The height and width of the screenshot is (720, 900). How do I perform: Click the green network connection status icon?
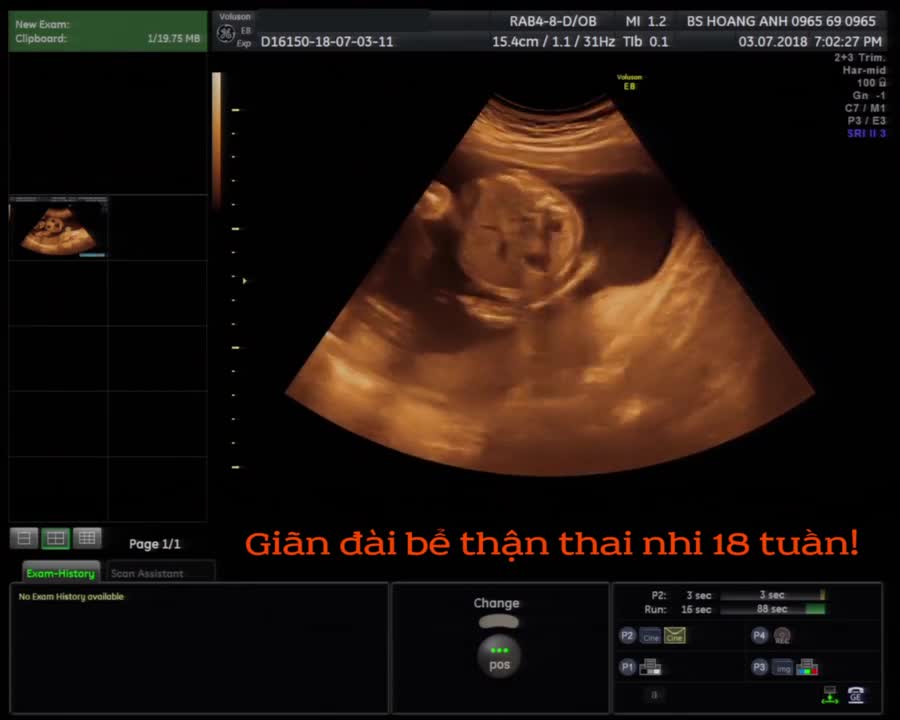830,695
